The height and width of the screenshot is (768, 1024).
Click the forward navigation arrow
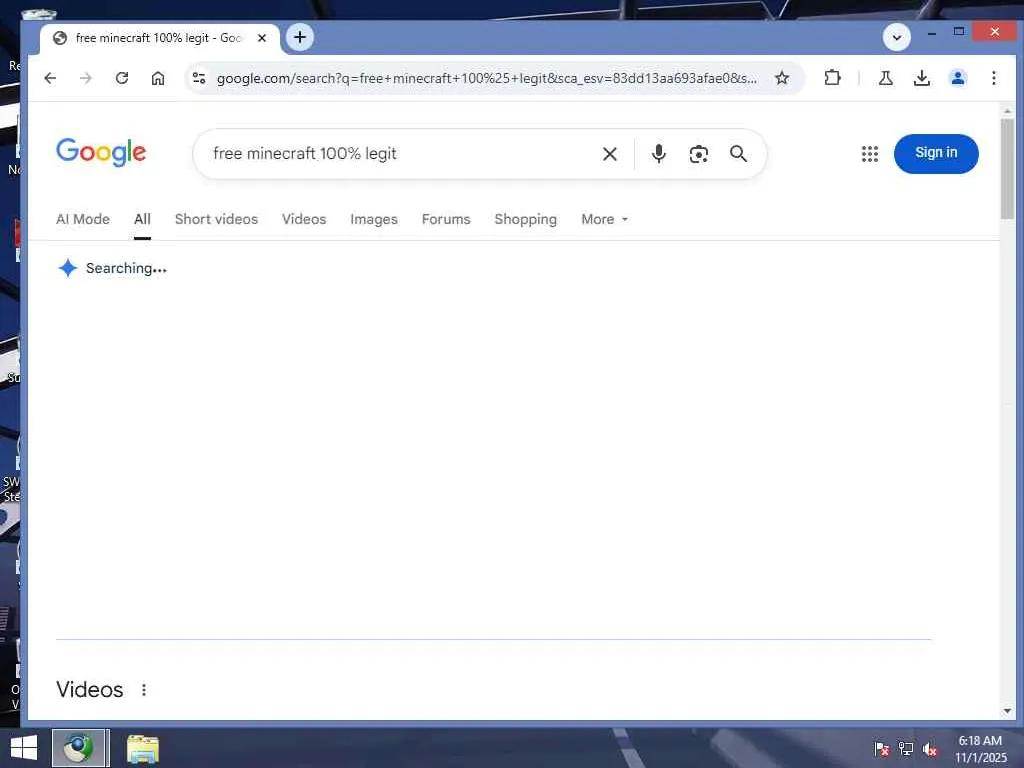click(x=86, y=78)
